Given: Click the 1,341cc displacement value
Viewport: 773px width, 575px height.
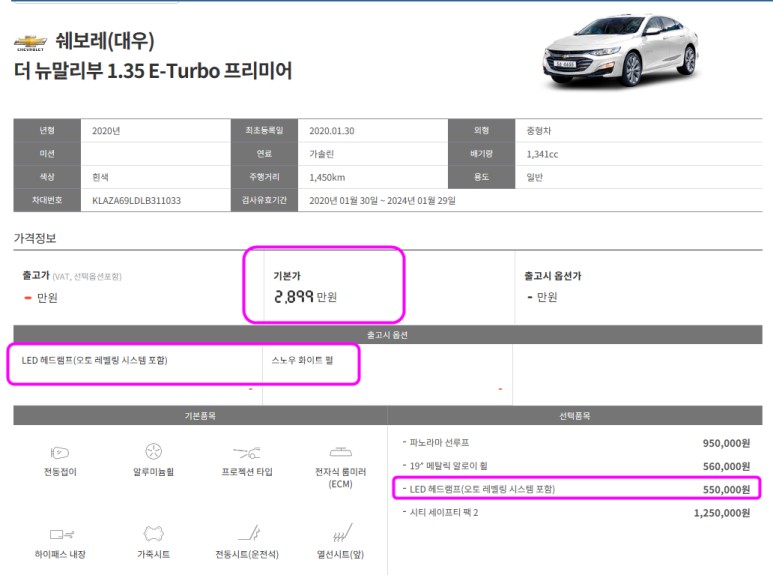Looking at the screenshot, I should click(542, 154).
